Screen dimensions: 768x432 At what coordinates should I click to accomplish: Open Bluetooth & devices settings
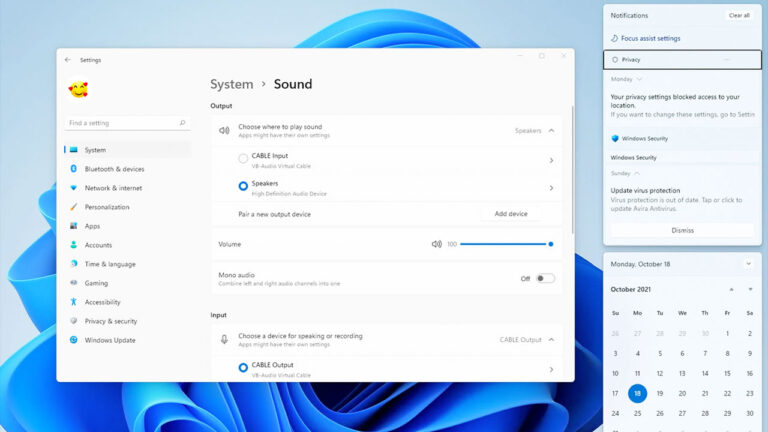point(127,169)
